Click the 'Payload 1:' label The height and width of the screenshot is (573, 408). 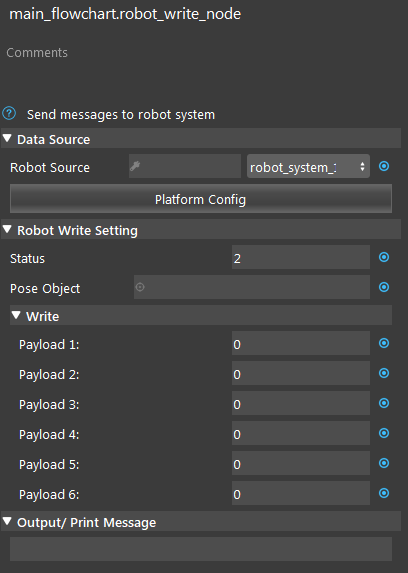click(49, 345)
